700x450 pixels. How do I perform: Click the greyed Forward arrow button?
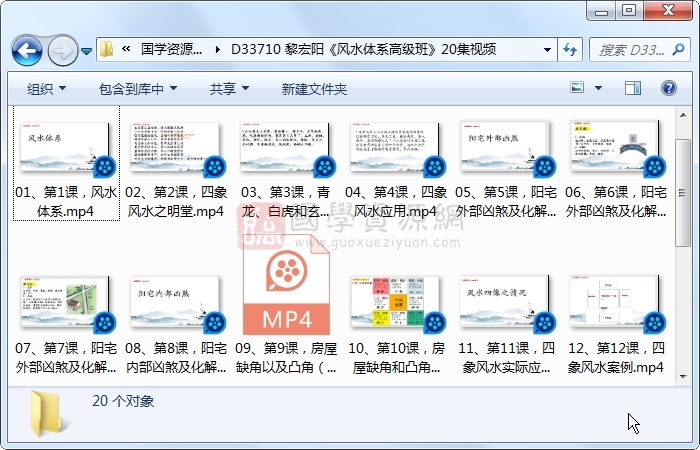(62, 51)
